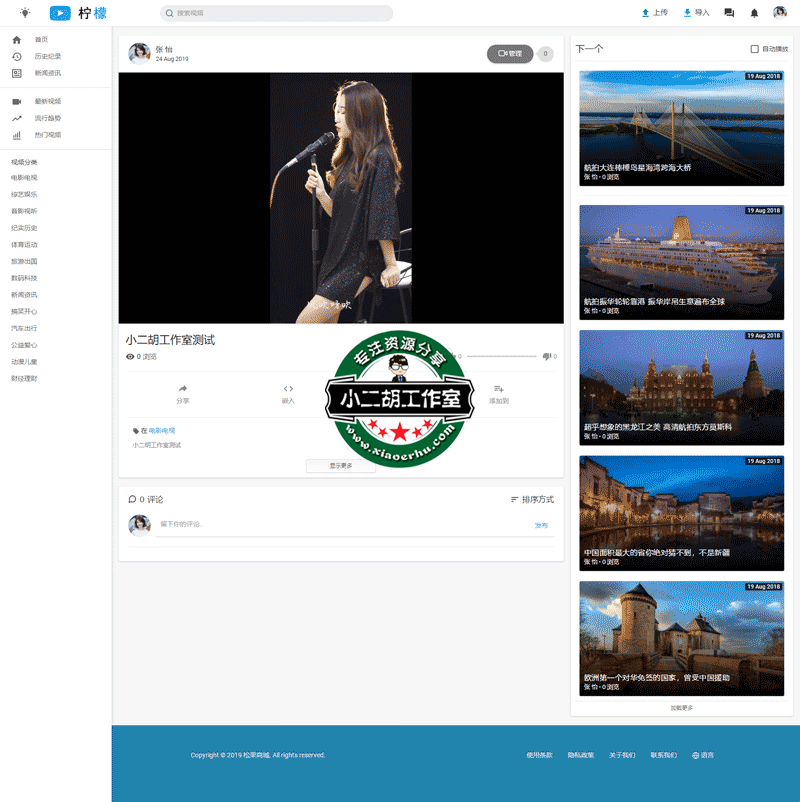Click the upload (上传) button

654,13
